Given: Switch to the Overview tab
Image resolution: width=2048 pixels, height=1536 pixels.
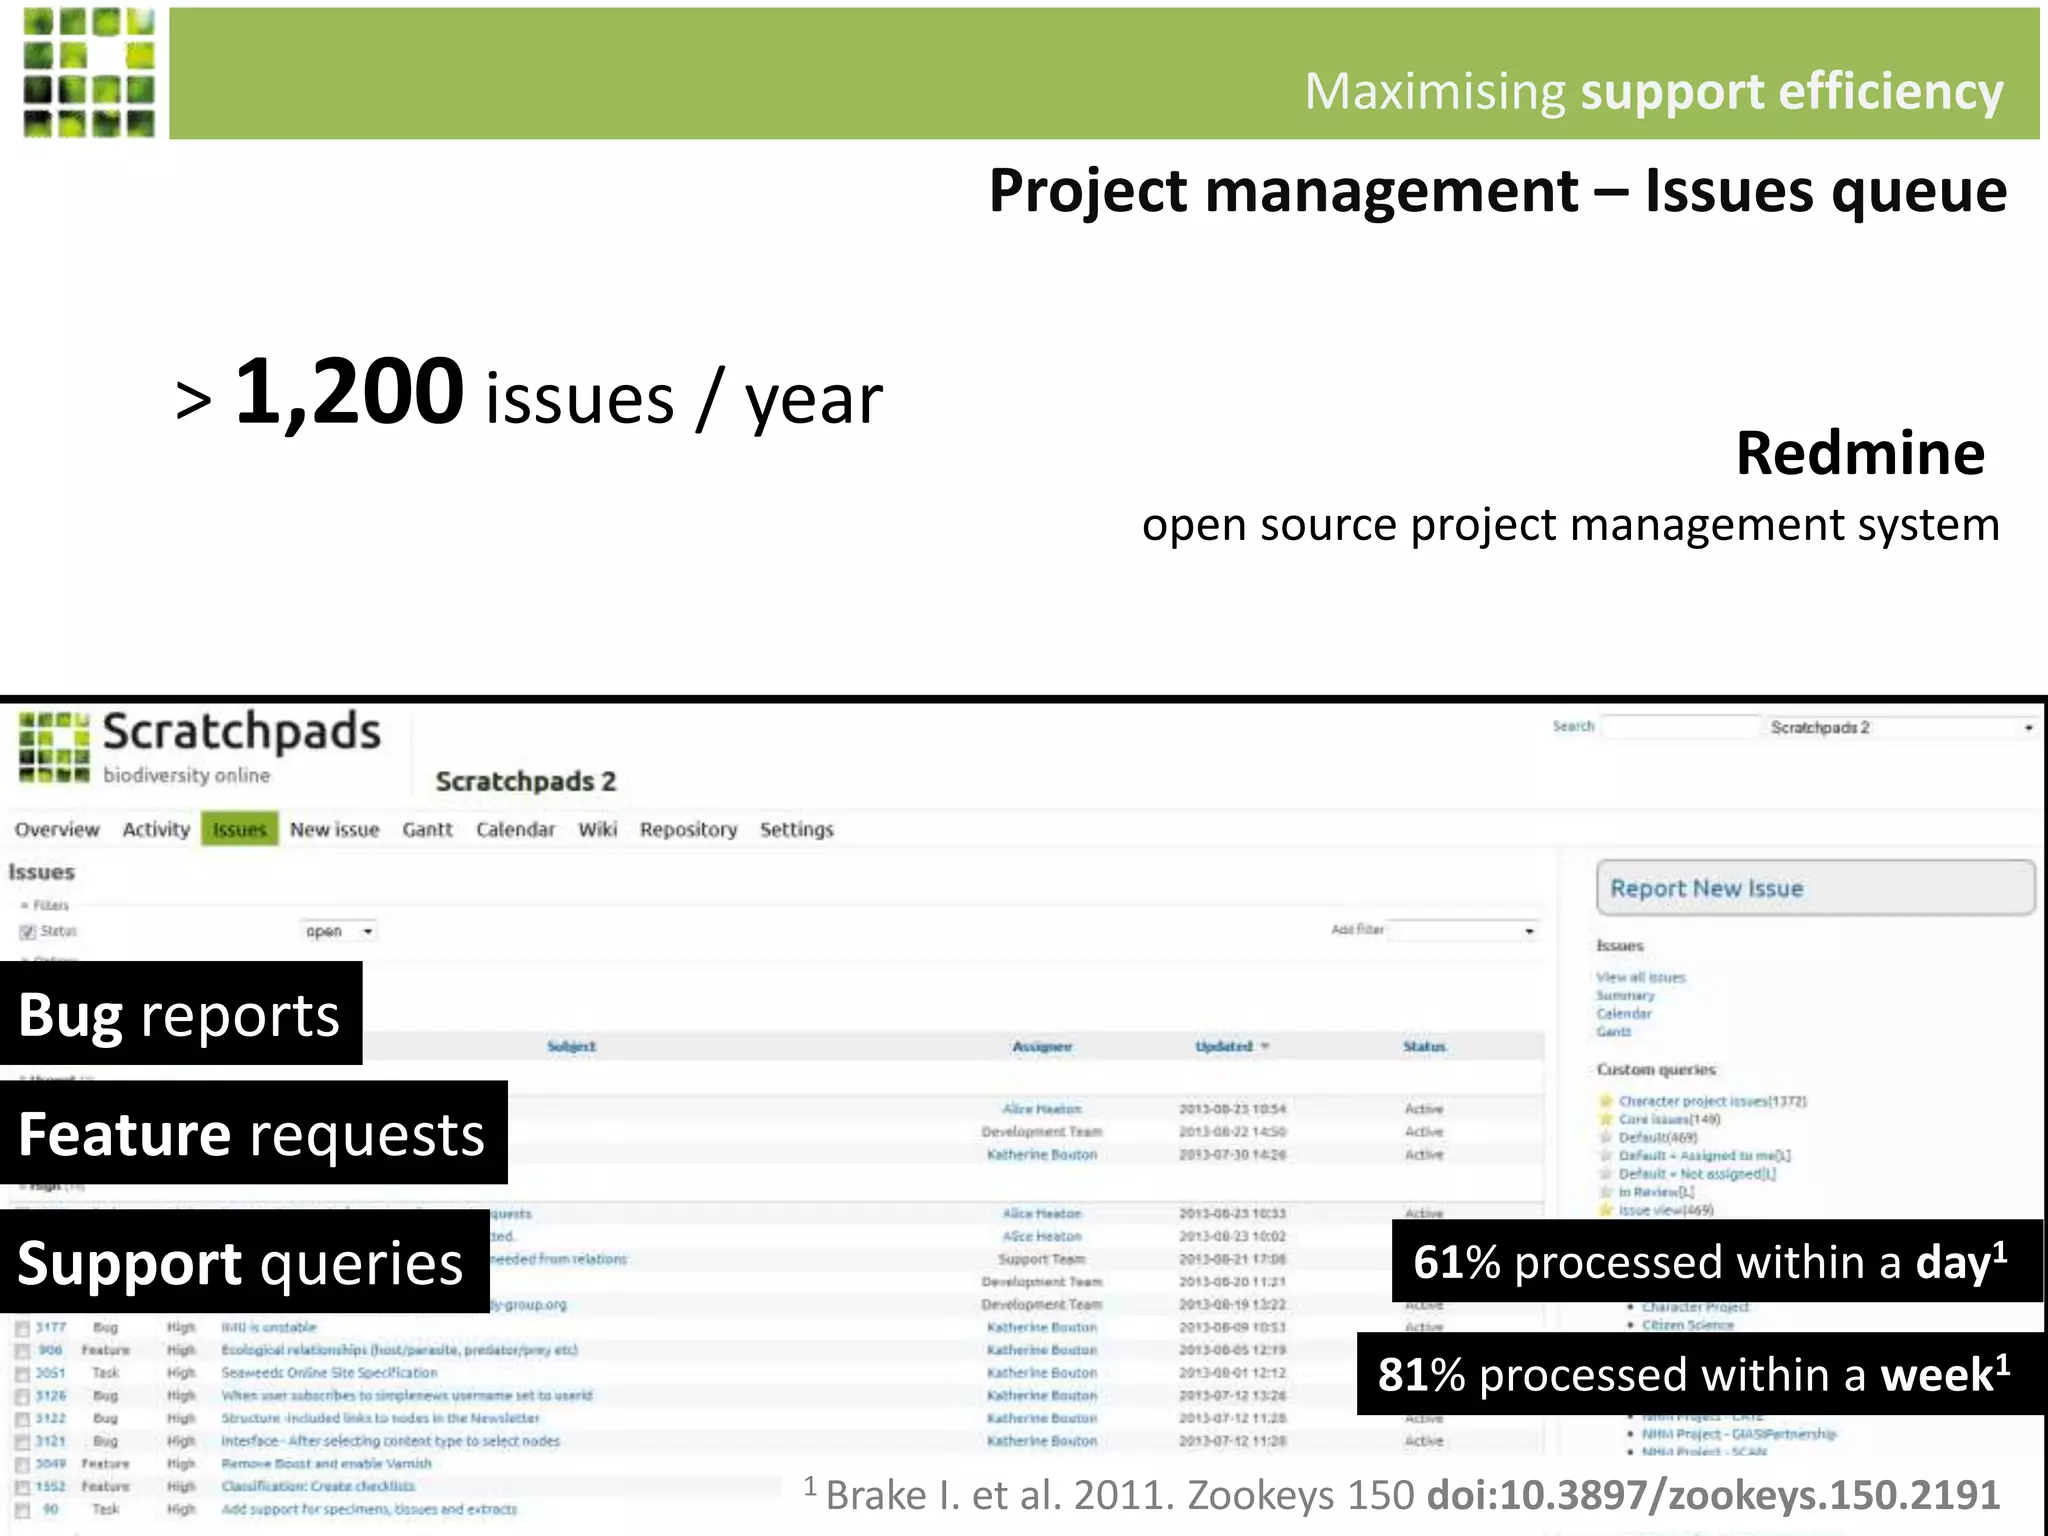Looking at the screenshot, I should click(x=57, y=829).
